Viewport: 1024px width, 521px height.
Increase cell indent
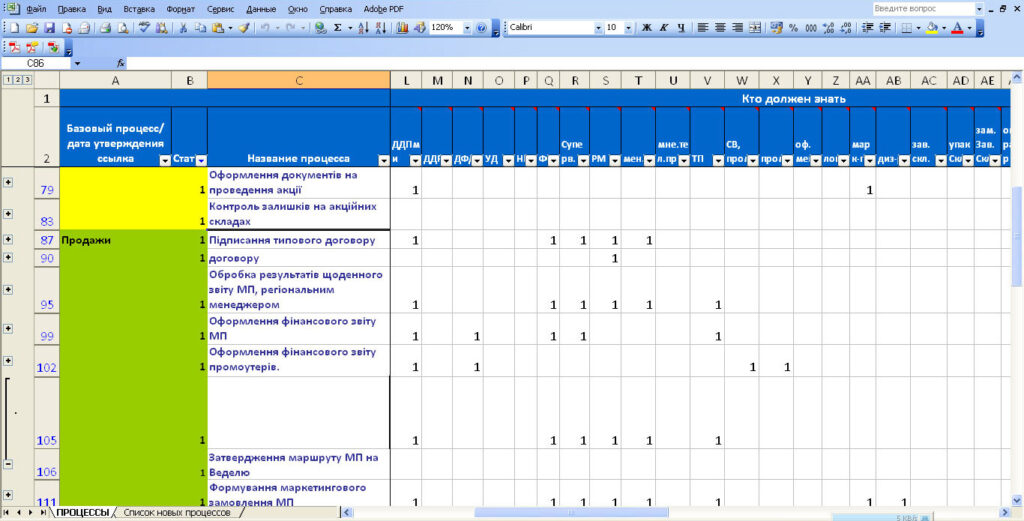[885, 28]
